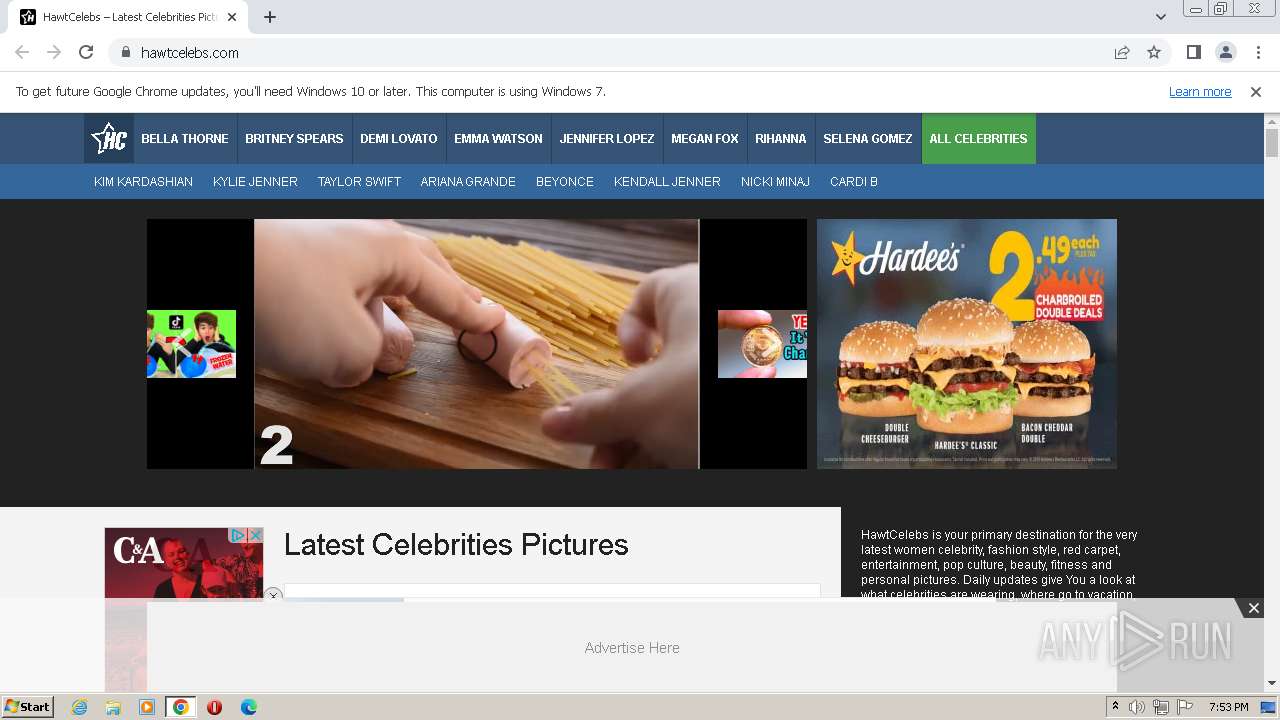Dismiss the small circled X near sidebar ad
This screenshot has height=720, width=1280.
click(x=273, y=596)
